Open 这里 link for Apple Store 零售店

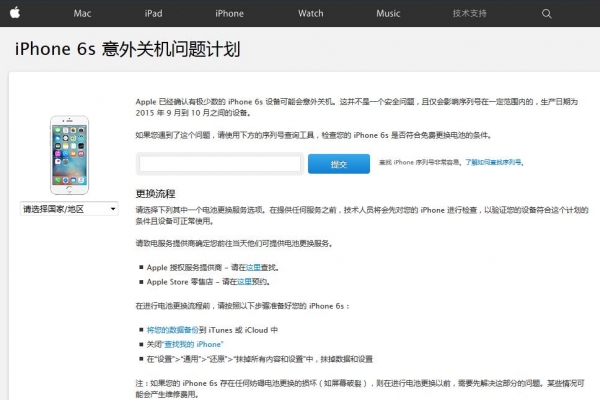[245, 282]
